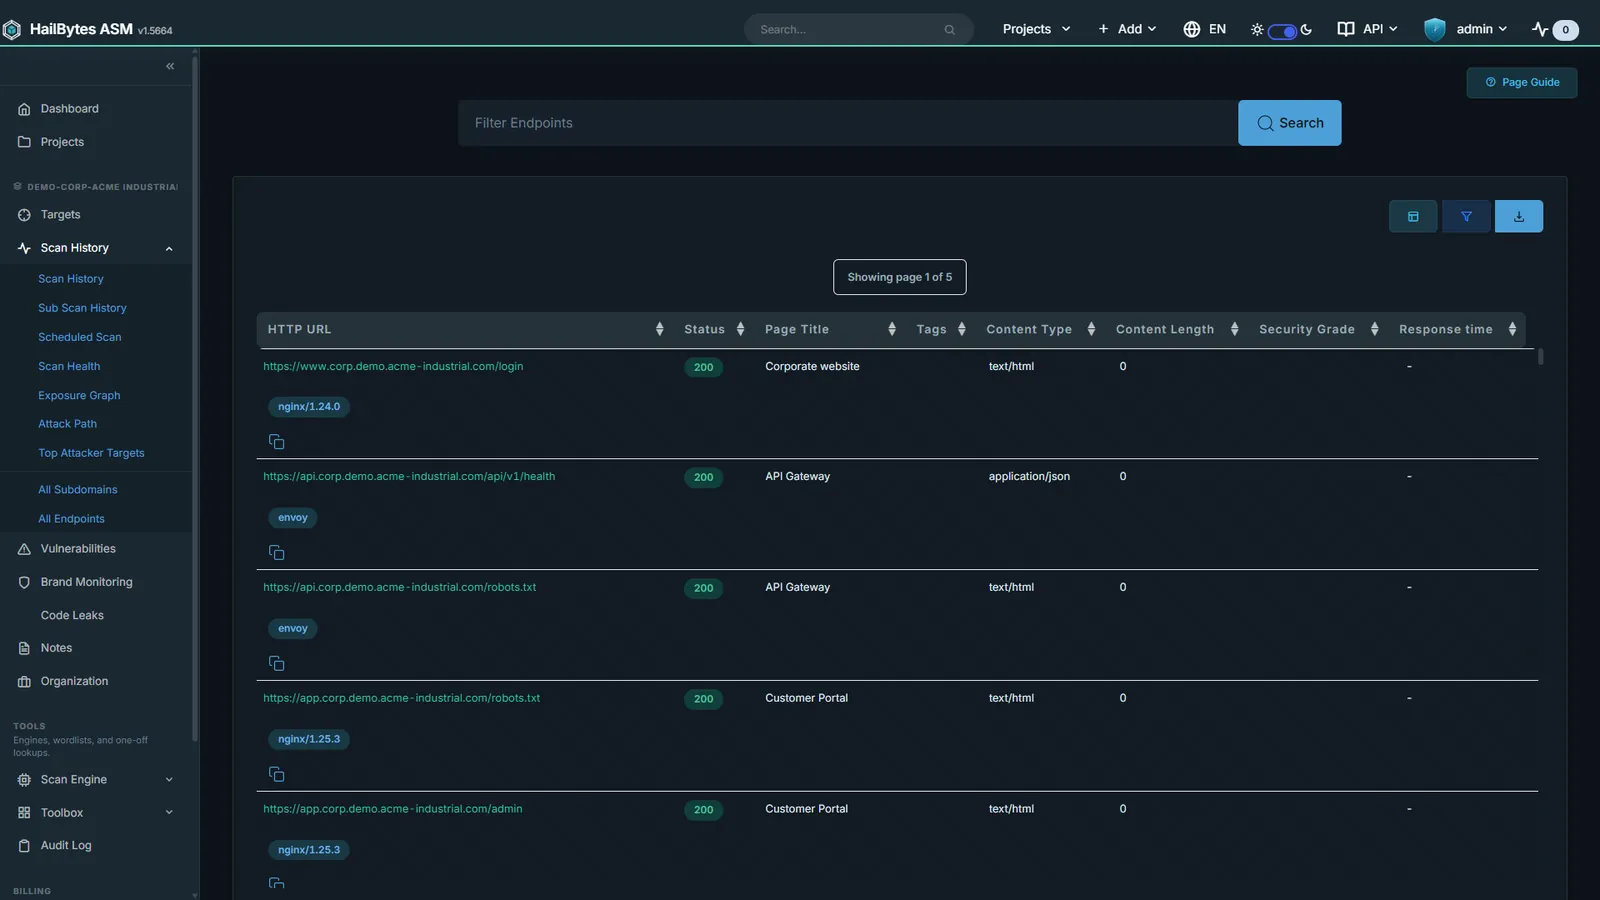Open Scan History submenu item
Viewport: 1600px width, 900px height.
click(x=71, y=279)
